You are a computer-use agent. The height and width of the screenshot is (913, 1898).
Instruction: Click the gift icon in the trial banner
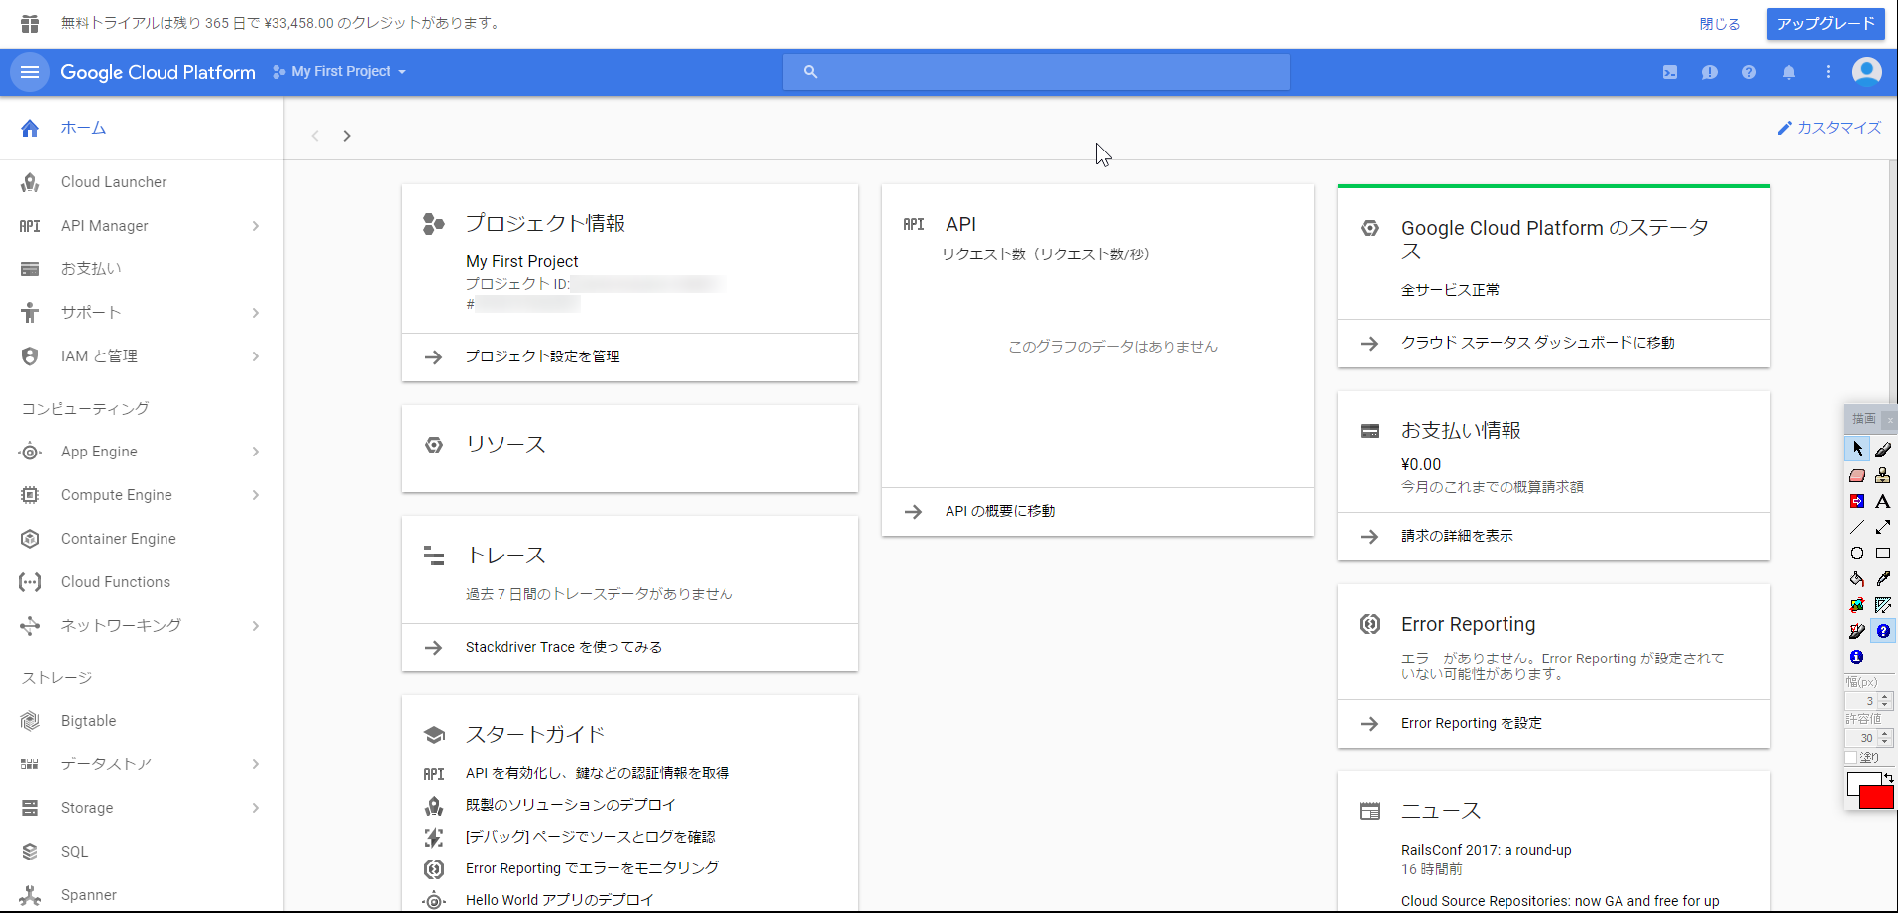[30, 23]
